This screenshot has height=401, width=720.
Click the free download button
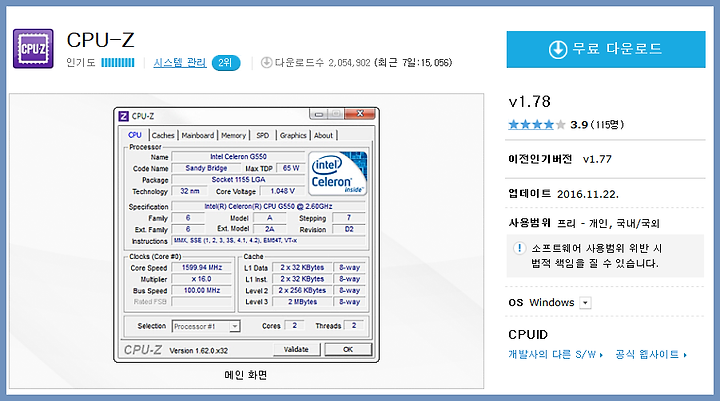[606, 49]
